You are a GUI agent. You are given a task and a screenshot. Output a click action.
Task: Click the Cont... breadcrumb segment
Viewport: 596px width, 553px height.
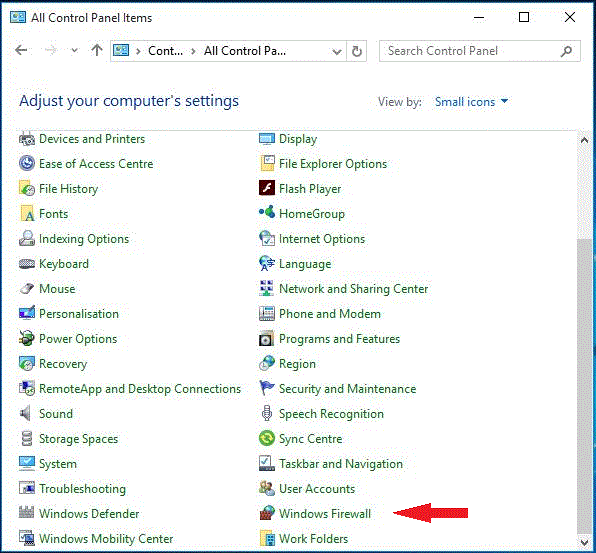tap(165, 51)
